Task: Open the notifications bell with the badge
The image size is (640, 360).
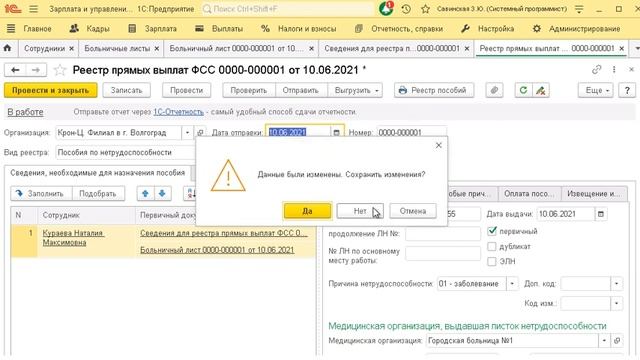Action: point(386,9)
